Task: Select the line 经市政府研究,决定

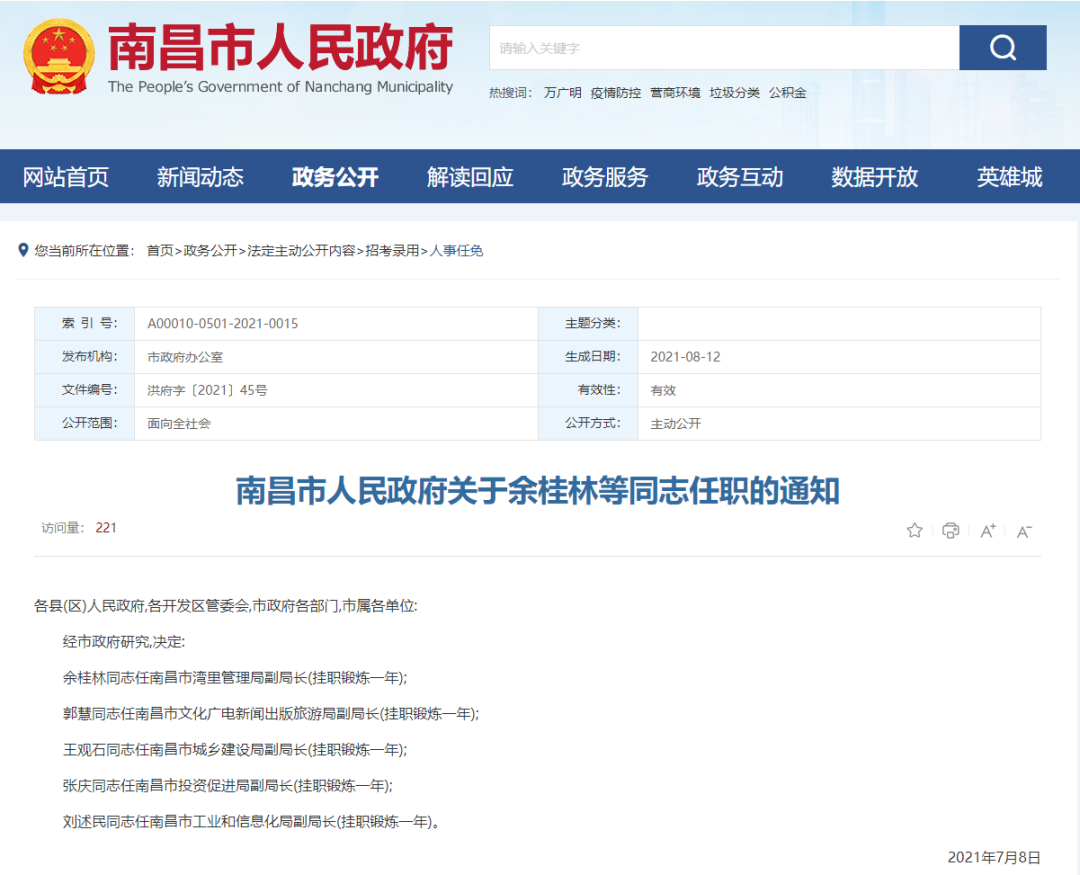Action: point(124,642)
